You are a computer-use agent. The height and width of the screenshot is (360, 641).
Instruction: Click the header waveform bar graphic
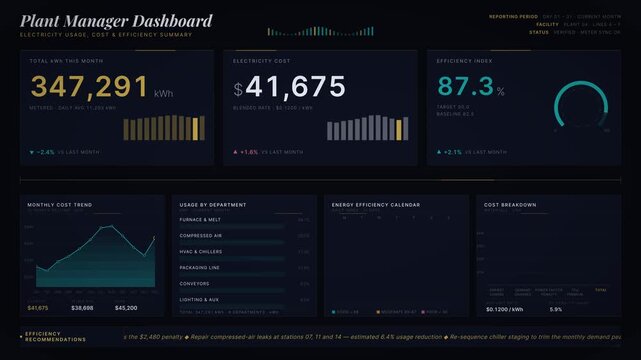[x=320, y=31]
